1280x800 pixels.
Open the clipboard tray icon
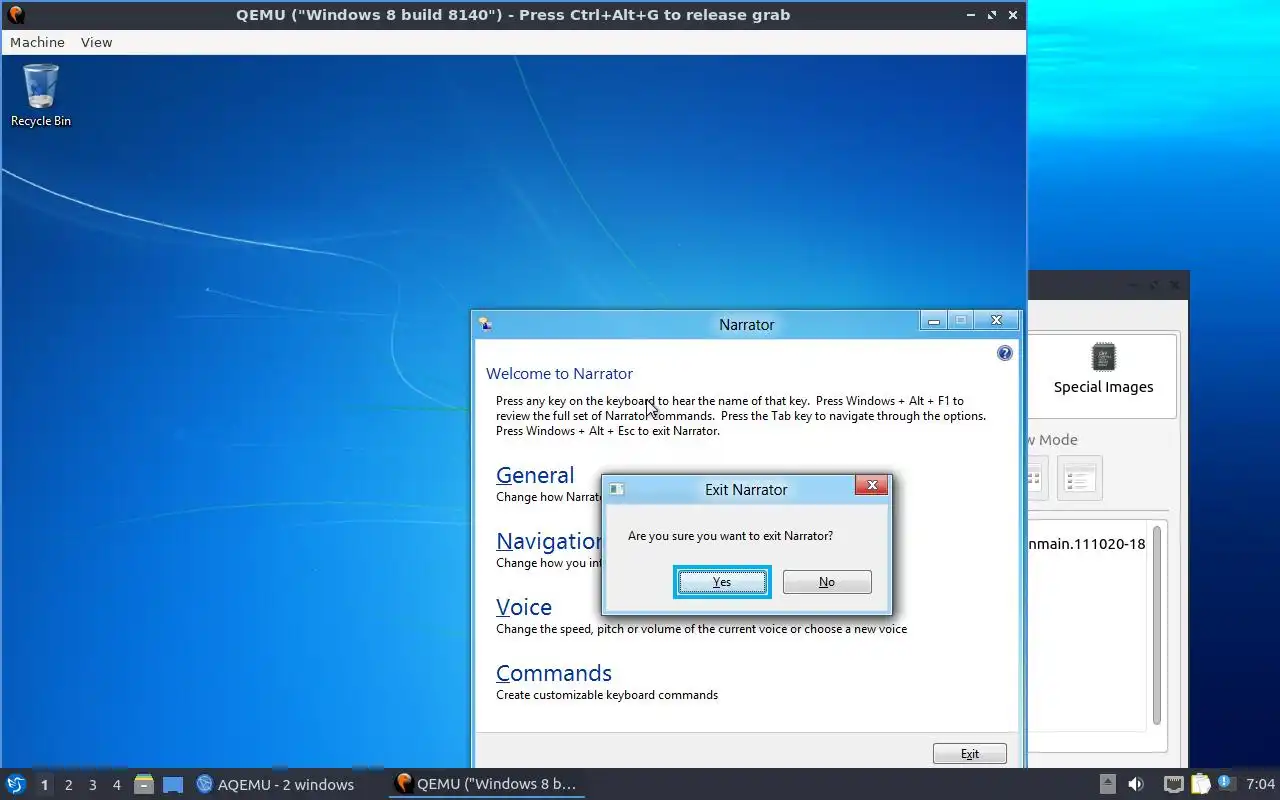point(1200,784)
